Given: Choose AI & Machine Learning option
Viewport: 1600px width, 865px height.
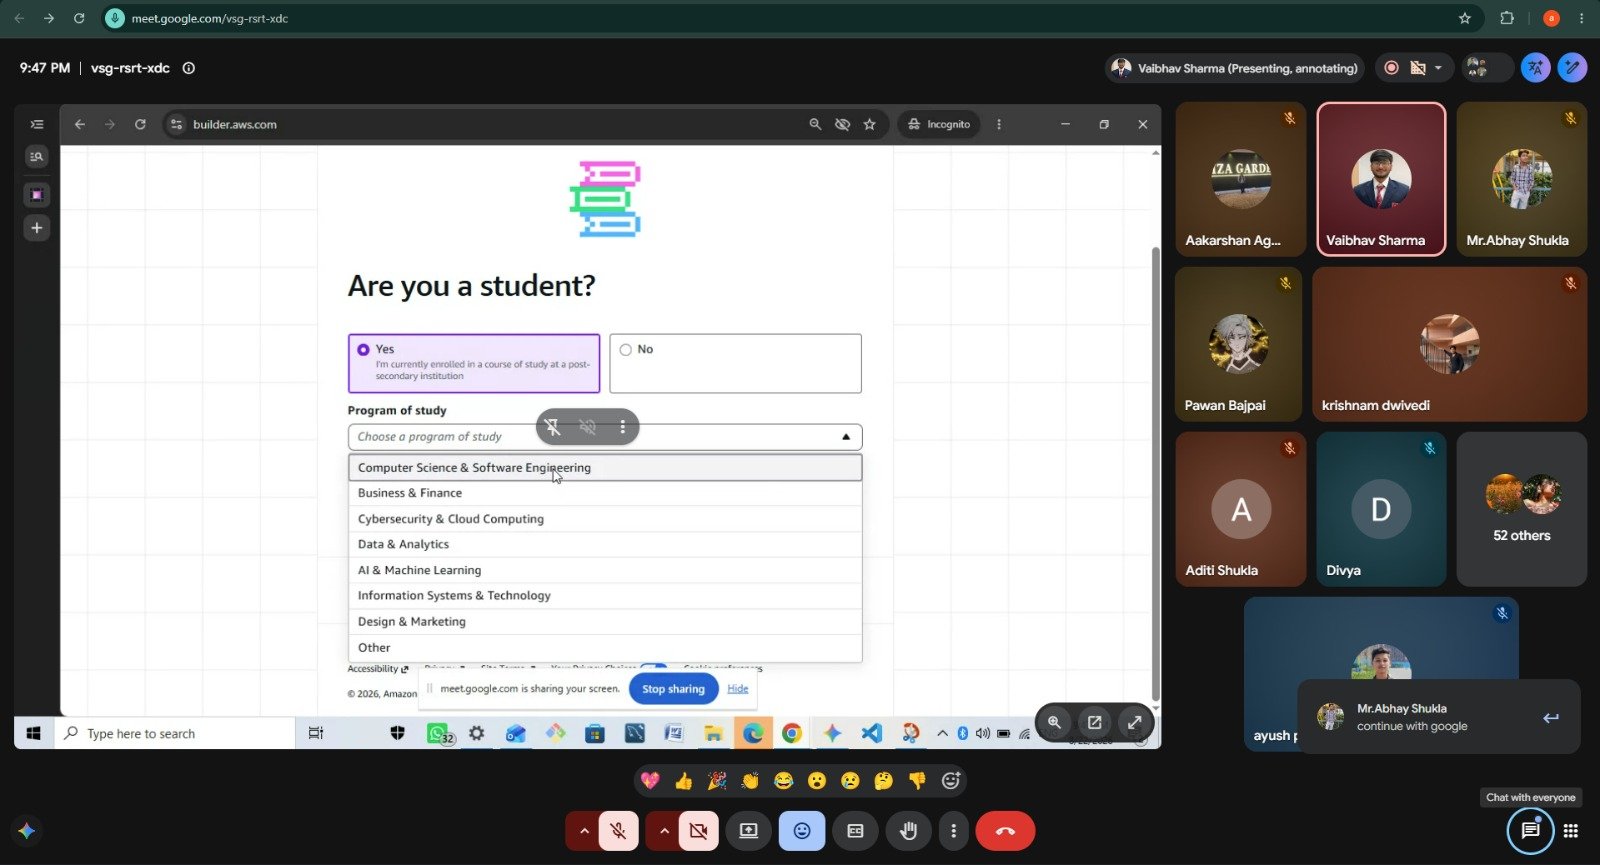Looking at the screenshot, I should point(605,570).
